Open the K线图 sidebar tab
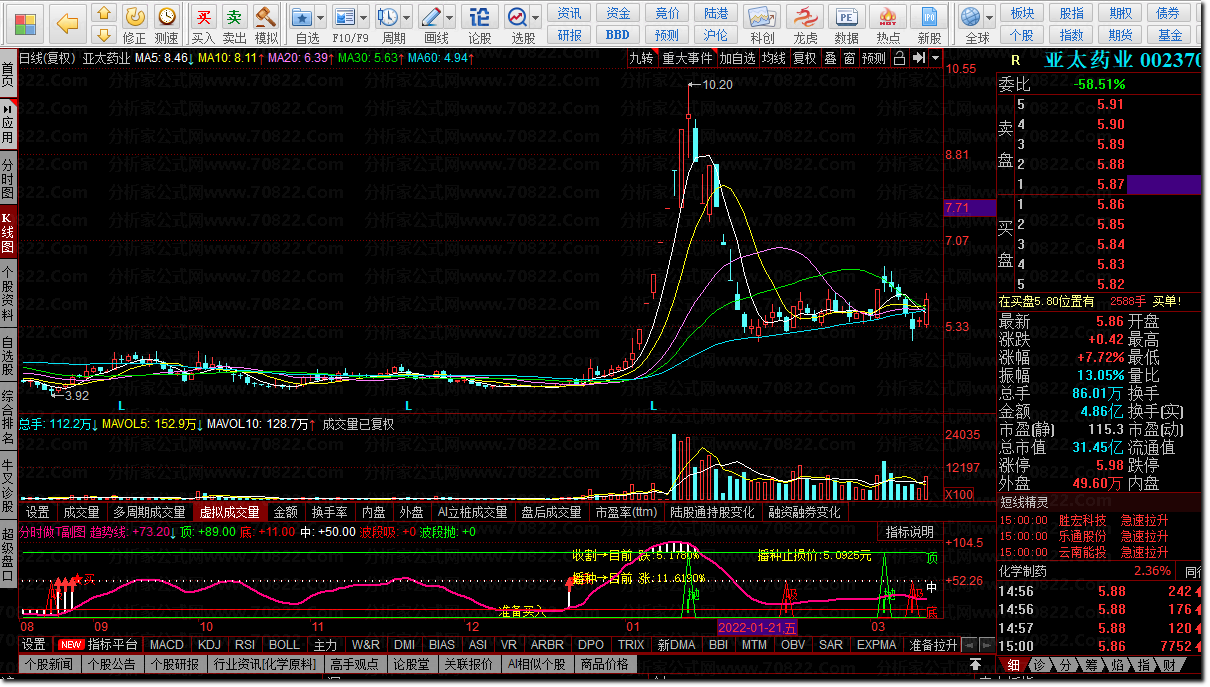Viewport: 1210px width, 687px height. [x=8, y=233]
